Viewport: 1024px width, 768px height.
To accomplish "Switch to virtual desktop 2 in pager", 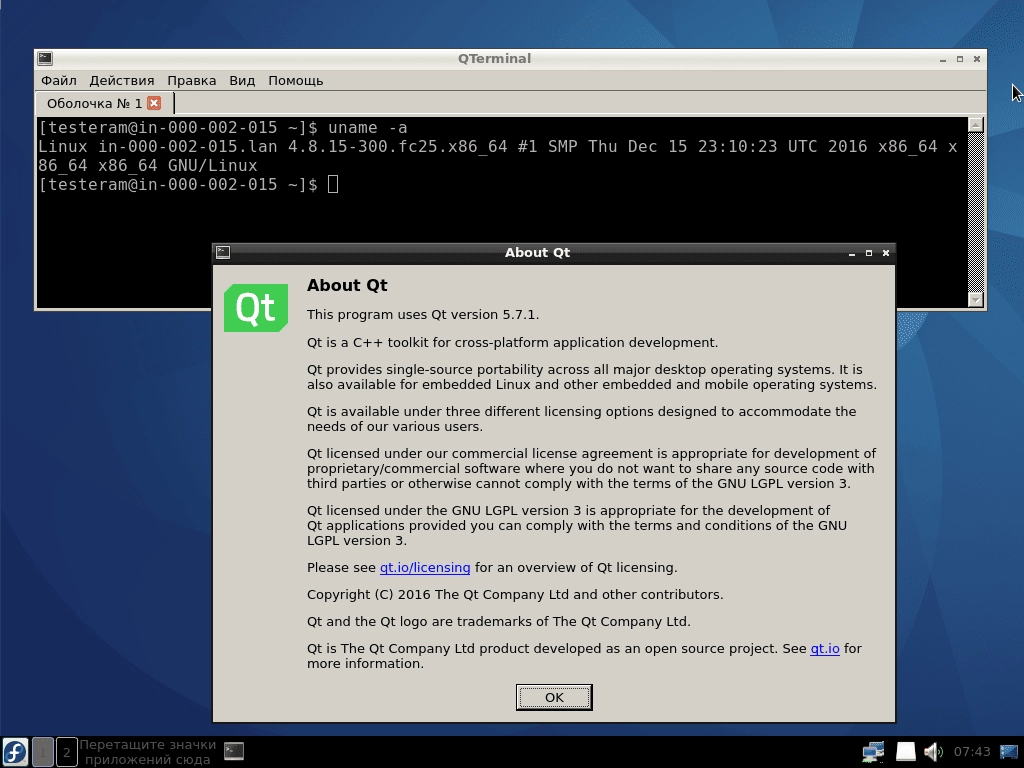I will 66,752.
